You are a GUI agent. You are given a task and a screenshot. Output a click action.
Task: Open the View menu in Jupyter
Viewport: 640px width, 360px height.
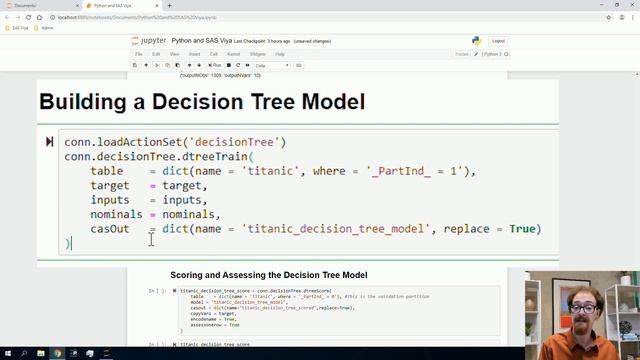(x=174, y=54)
